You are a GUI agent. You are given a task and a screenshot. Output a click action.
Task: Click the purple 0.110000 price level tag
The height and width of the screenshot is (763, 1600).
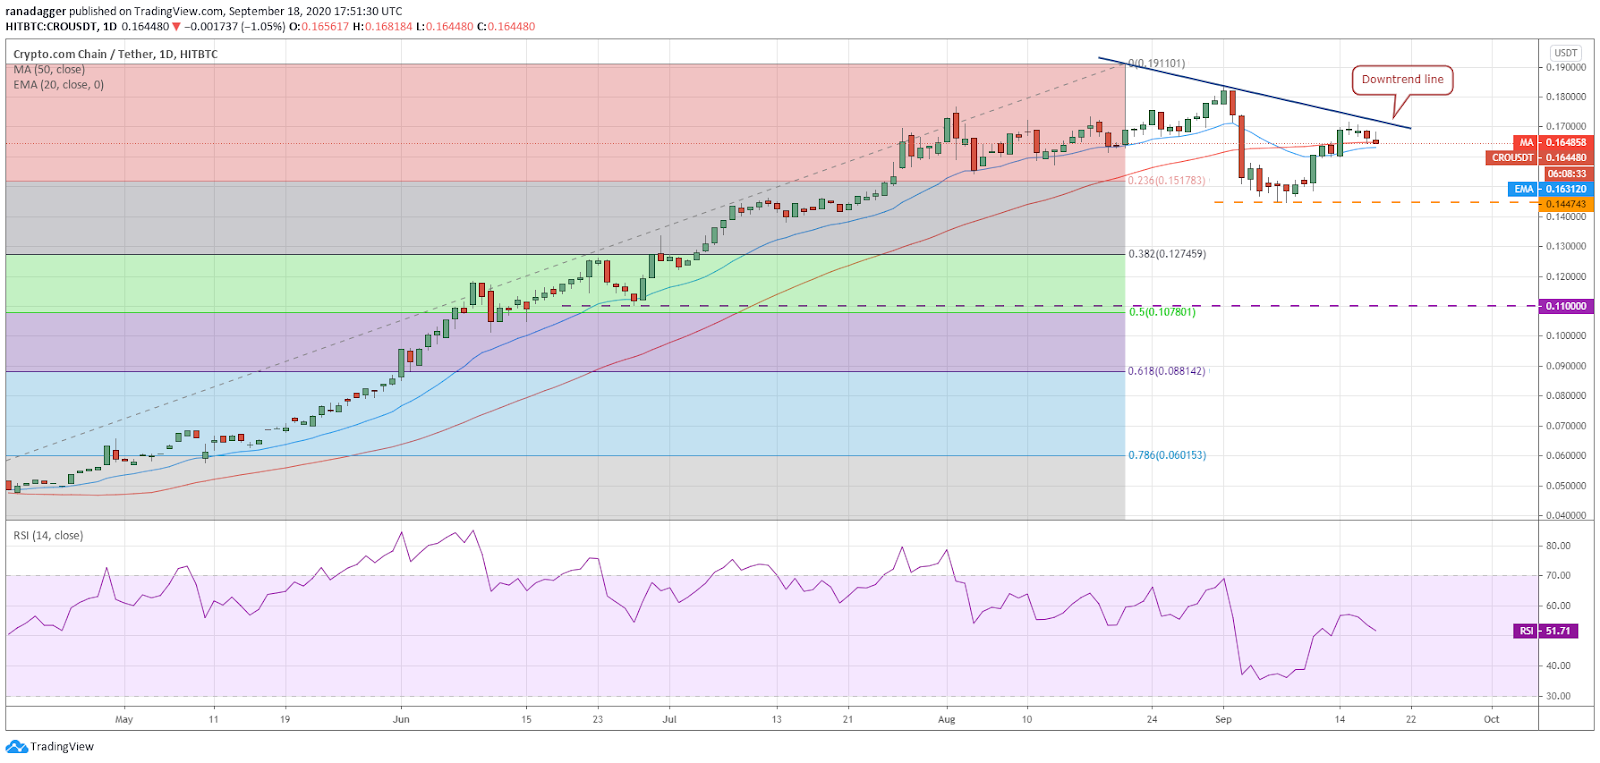(1566, 306)
